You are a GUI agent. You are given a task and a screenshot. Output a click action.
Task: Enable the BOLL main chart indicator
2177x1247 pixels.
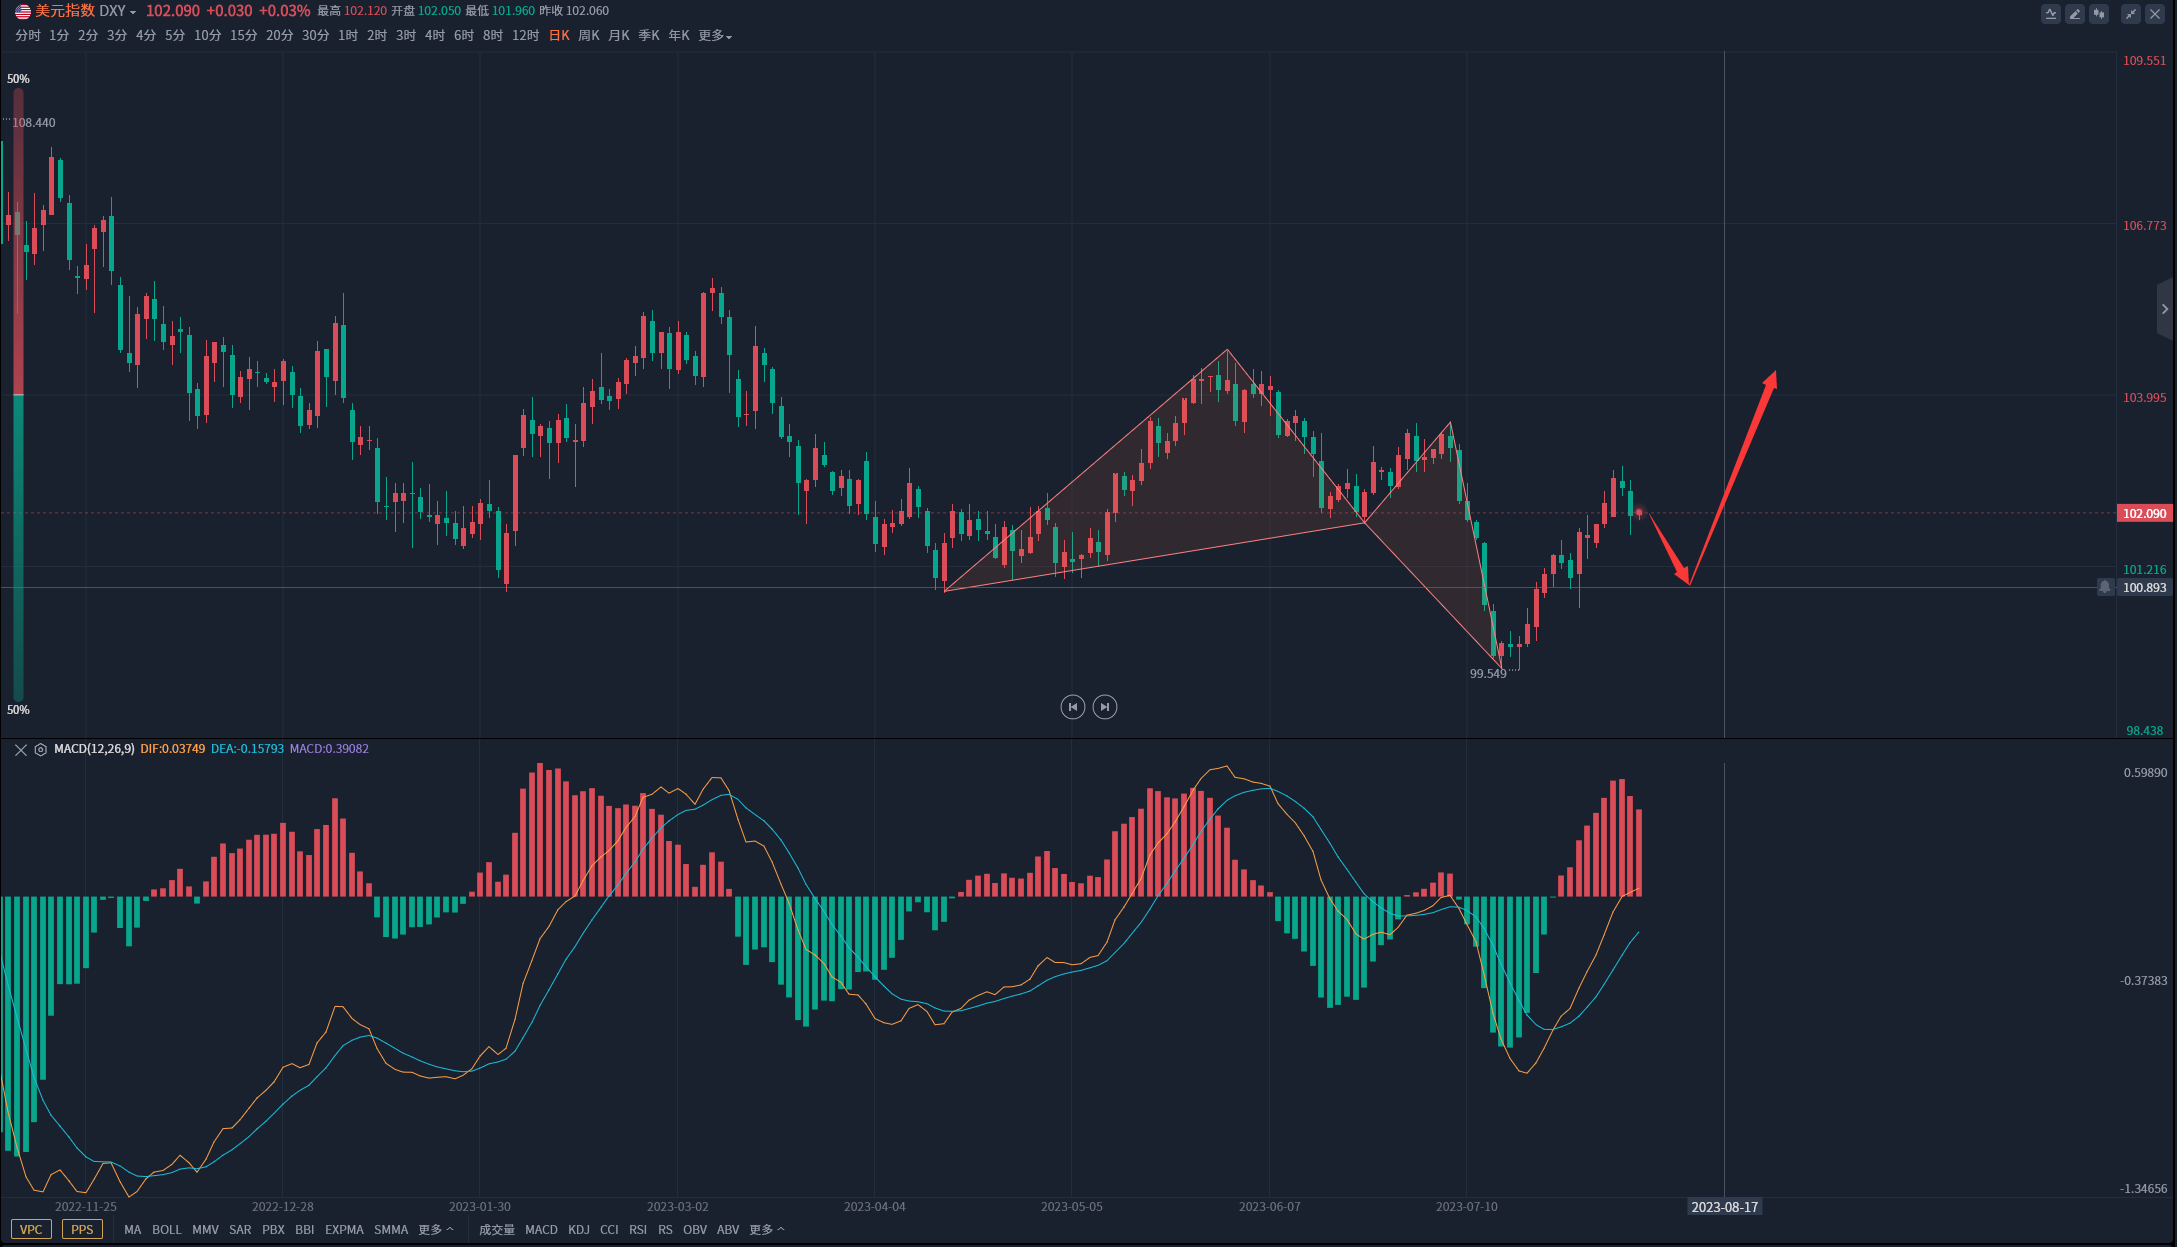click(x=166, y=1229)
